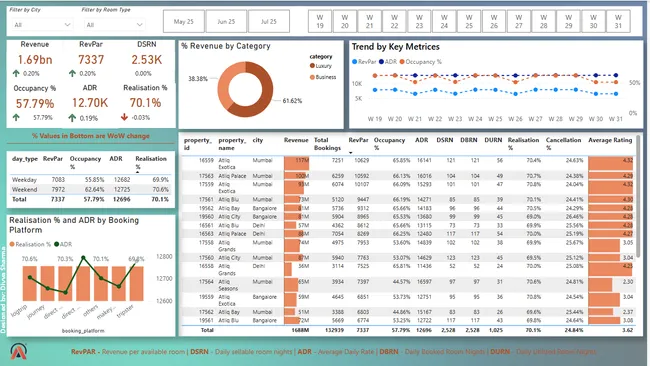The width and height of the screenshot is (650, 366).
Task: Click the AtliQ logo icon at bottom left
Action: [x=19, y=351]
